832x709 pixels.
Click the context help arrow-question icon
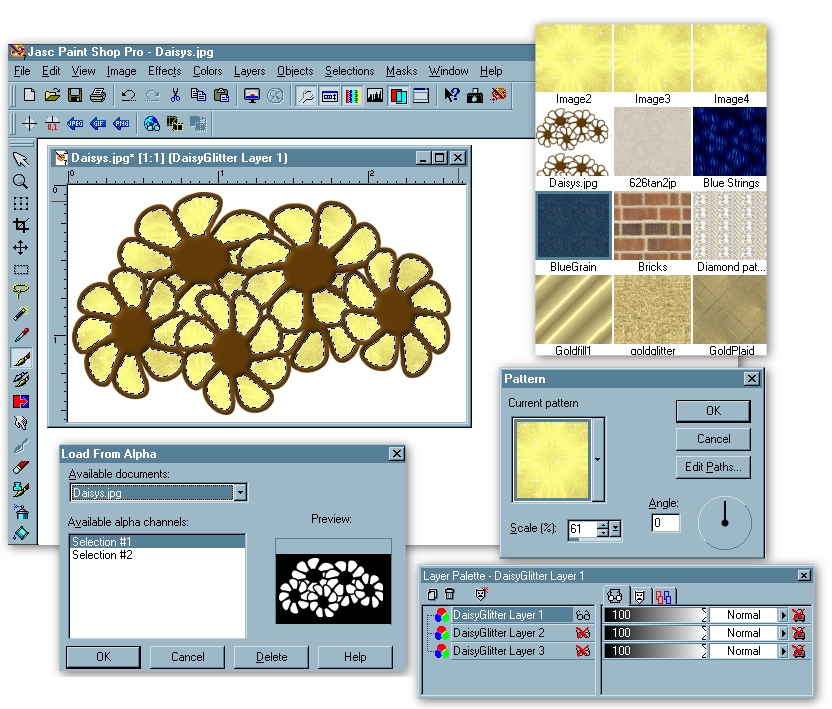[x=452, y=96]
